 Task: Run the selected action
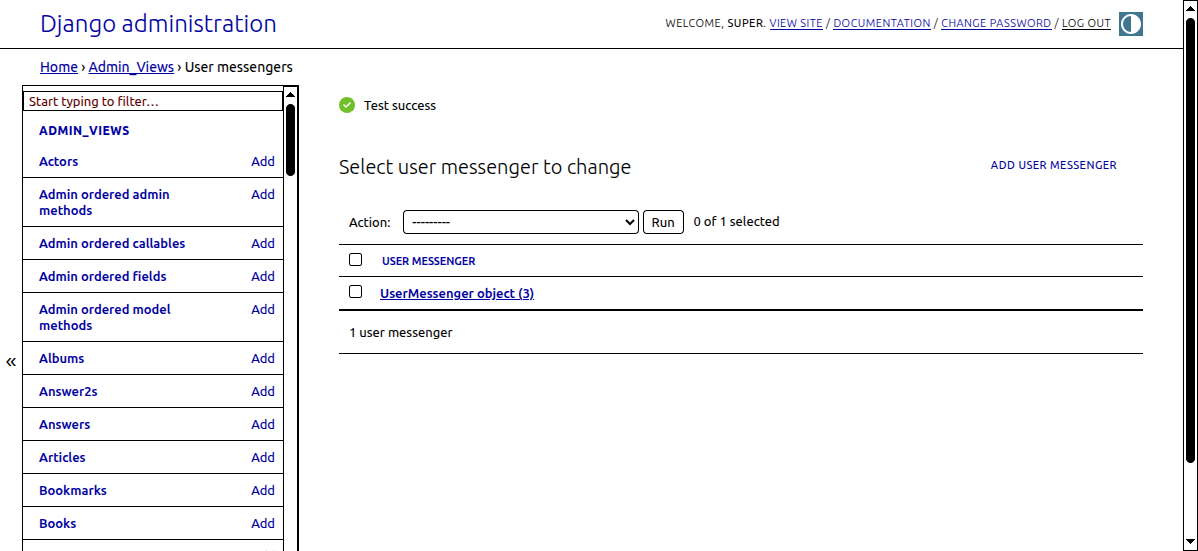point(663,222)
